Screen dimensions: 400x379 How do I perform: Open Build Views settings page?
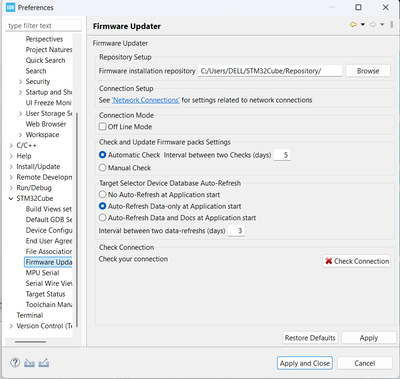coord(49,209)
